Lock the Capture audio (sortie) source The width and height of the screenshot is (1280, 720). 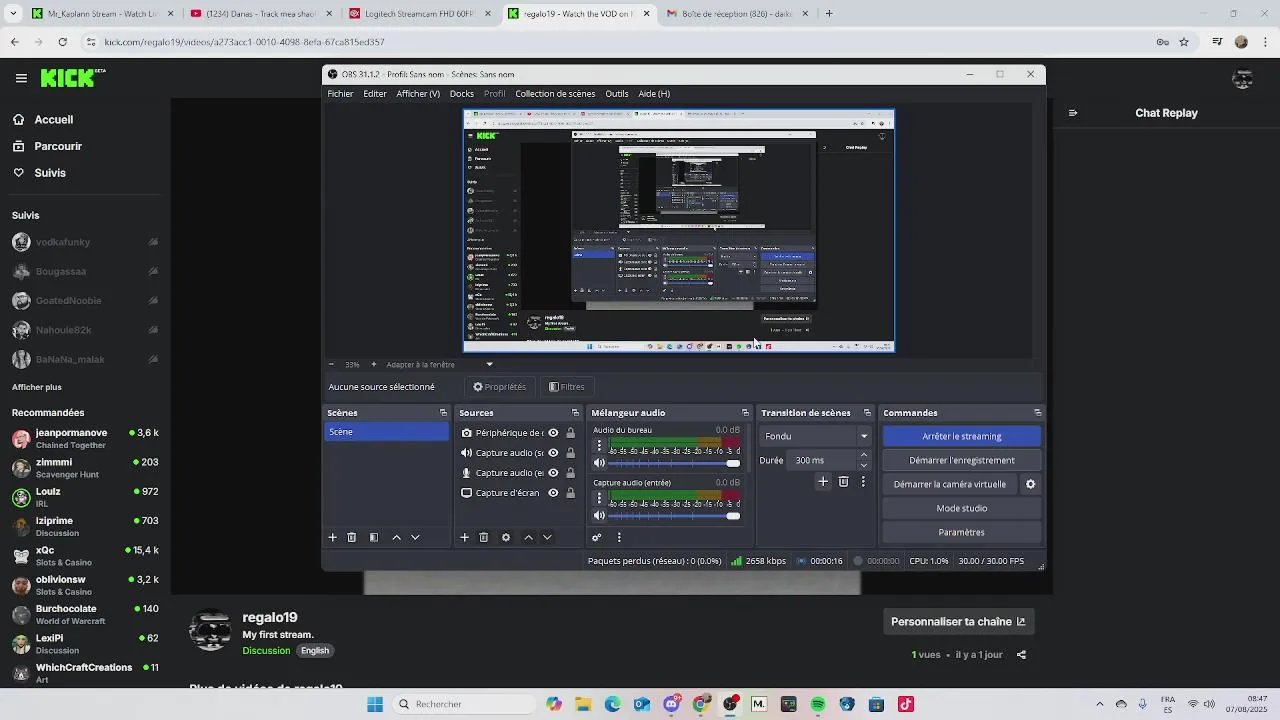click(570, 453)
